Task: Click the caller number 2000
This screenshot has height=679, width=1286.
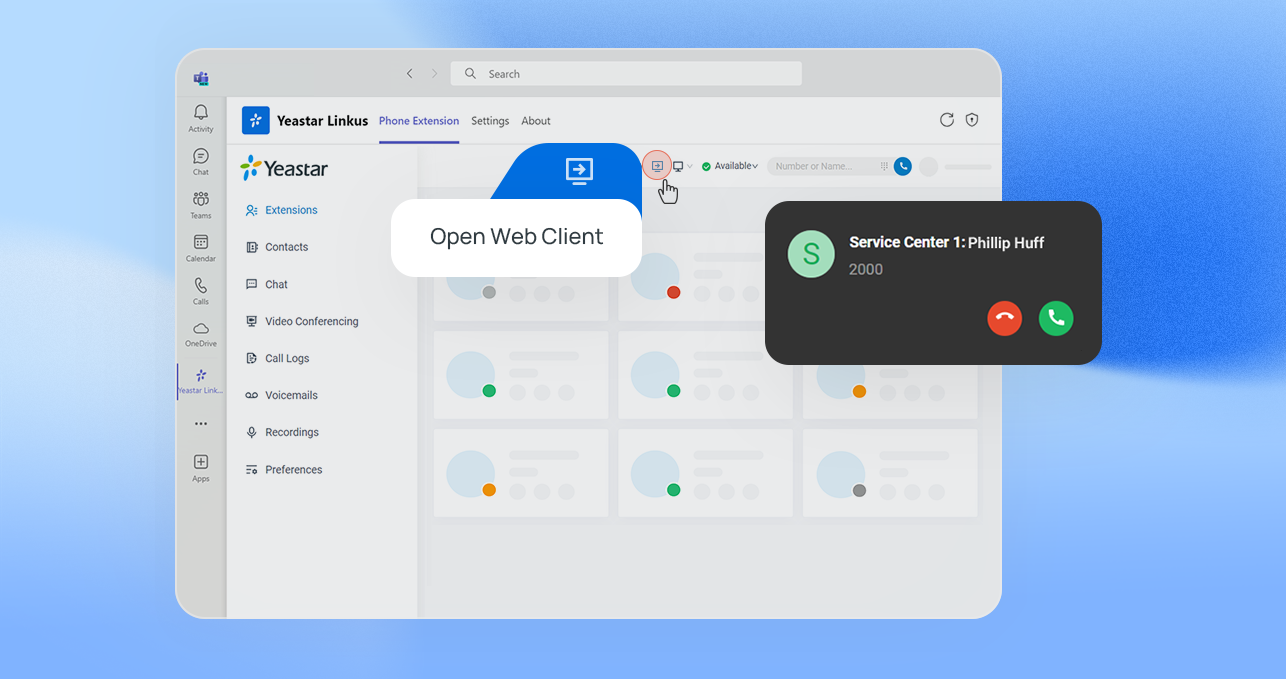Action: [866, 269]
